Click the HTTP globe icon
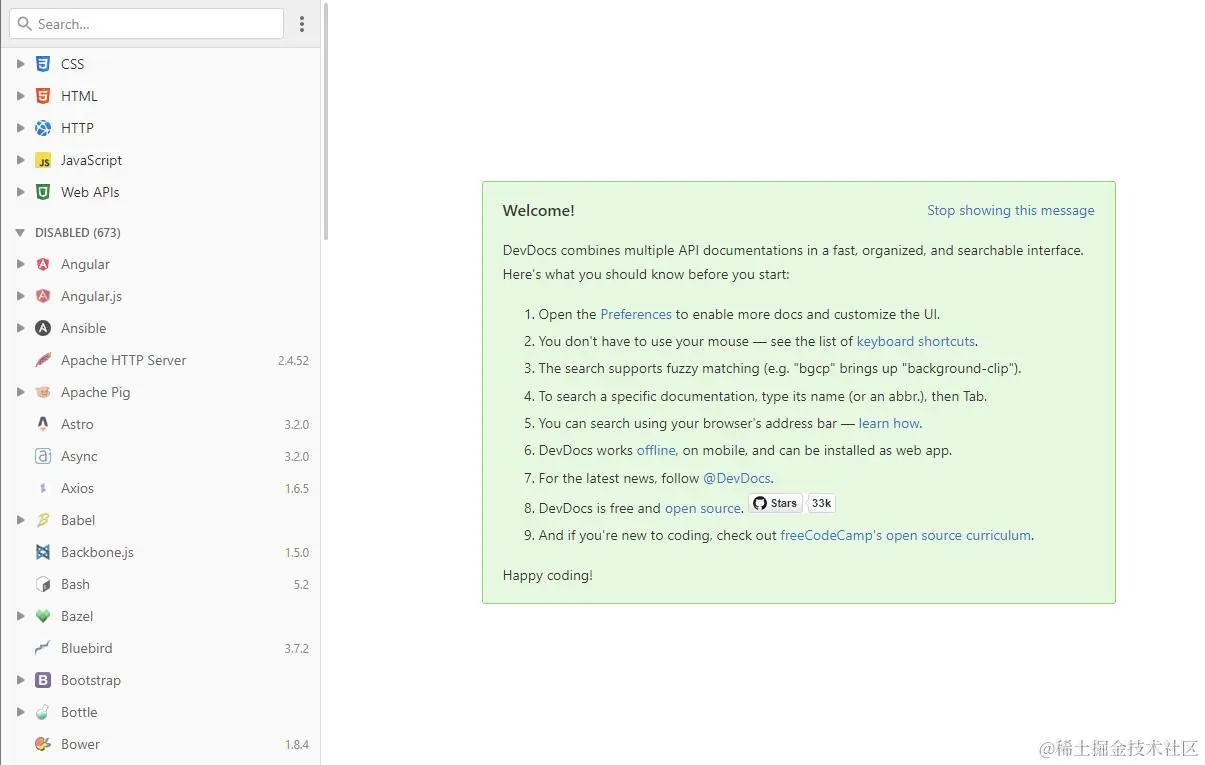This screenshot has height=765, width=1205. (x=43, y=128)
